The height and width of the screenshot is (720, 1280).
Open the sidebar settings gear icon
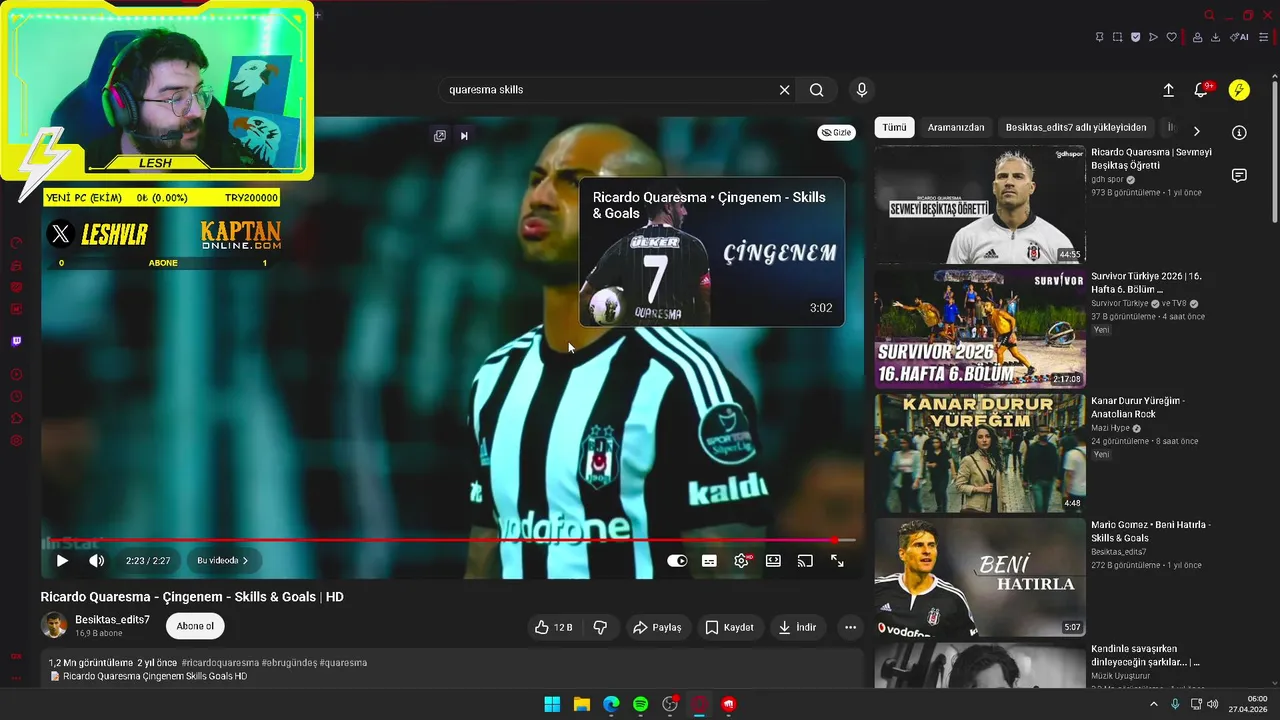(16, 441)
